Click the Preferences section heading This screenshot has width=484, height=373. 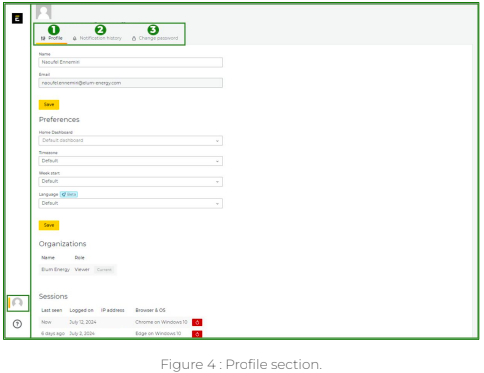(x=59, y=119)
